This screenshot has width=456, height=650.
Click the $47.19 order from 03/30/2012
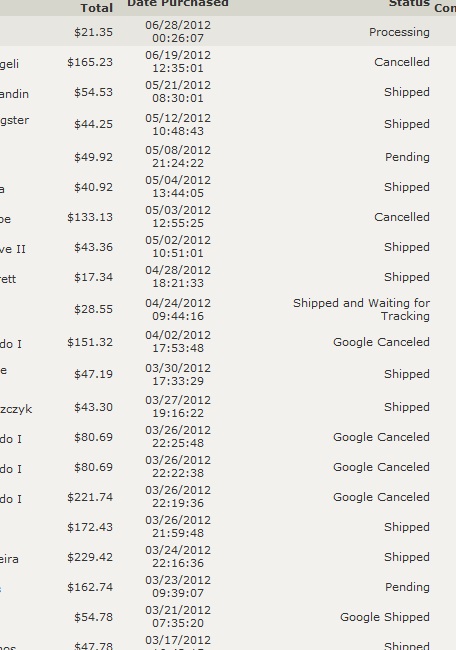coord(228,374)
